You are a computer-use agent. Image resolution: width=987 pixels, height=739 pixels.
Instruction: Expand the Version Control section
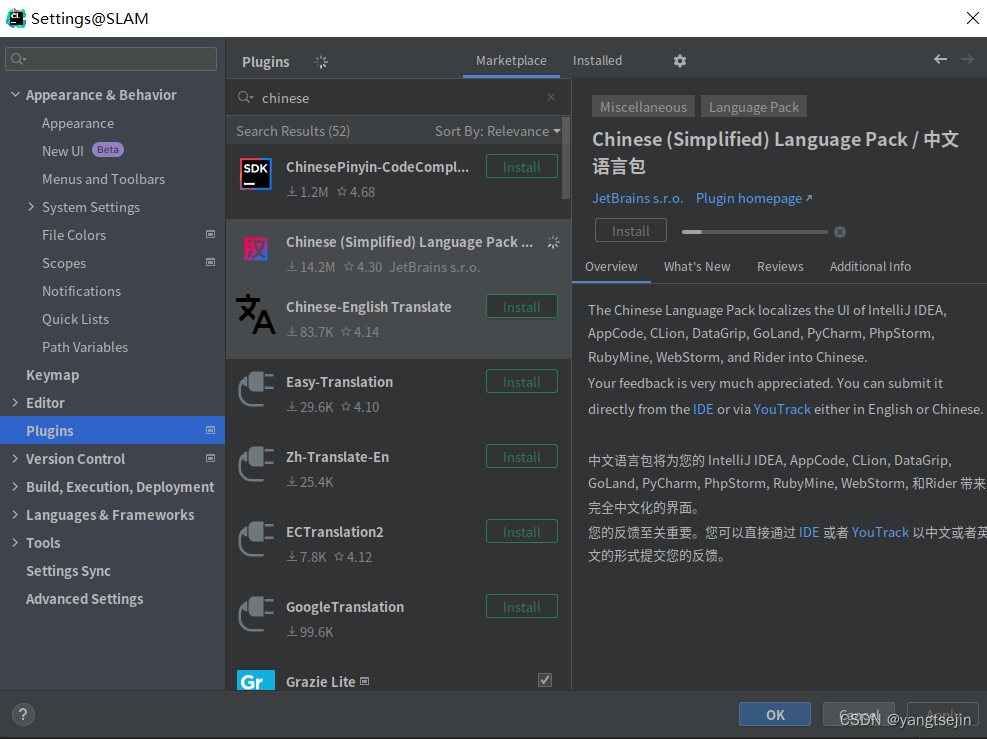pos(15,458)
